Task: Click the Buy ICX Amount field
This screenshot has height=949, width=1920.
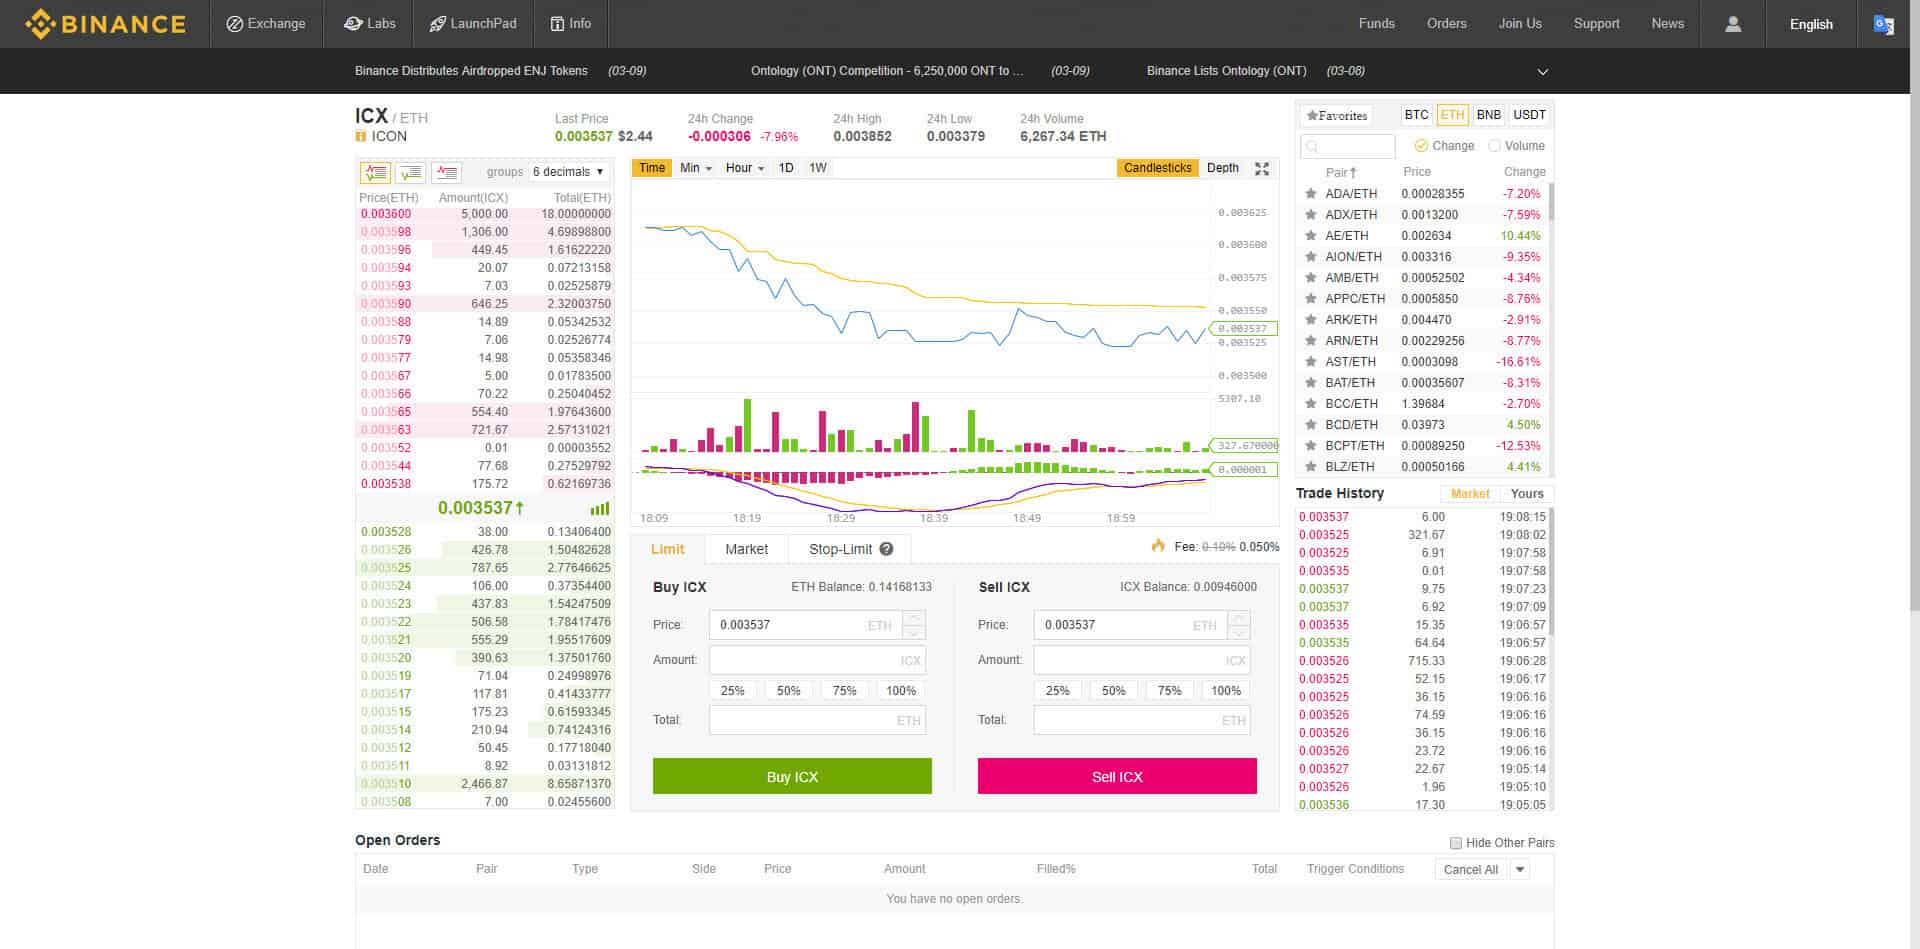Action: (x=817, y=660)
